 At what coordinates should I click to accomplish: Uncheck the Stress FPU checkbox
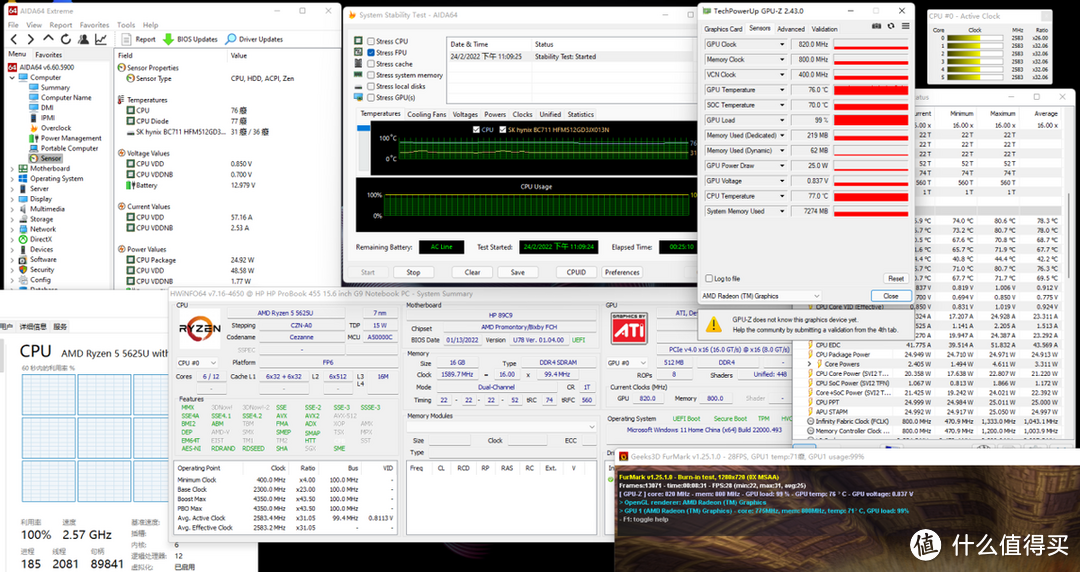[371, 52]
